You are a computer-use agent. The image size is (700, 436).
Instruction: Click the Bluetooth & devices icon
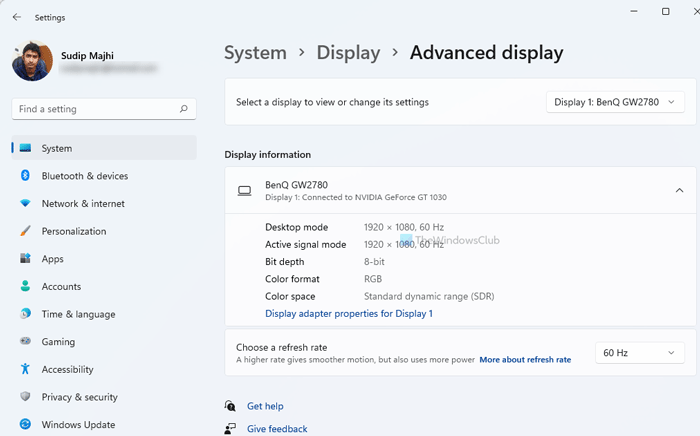pyautogui.click(x=26, y=176)
